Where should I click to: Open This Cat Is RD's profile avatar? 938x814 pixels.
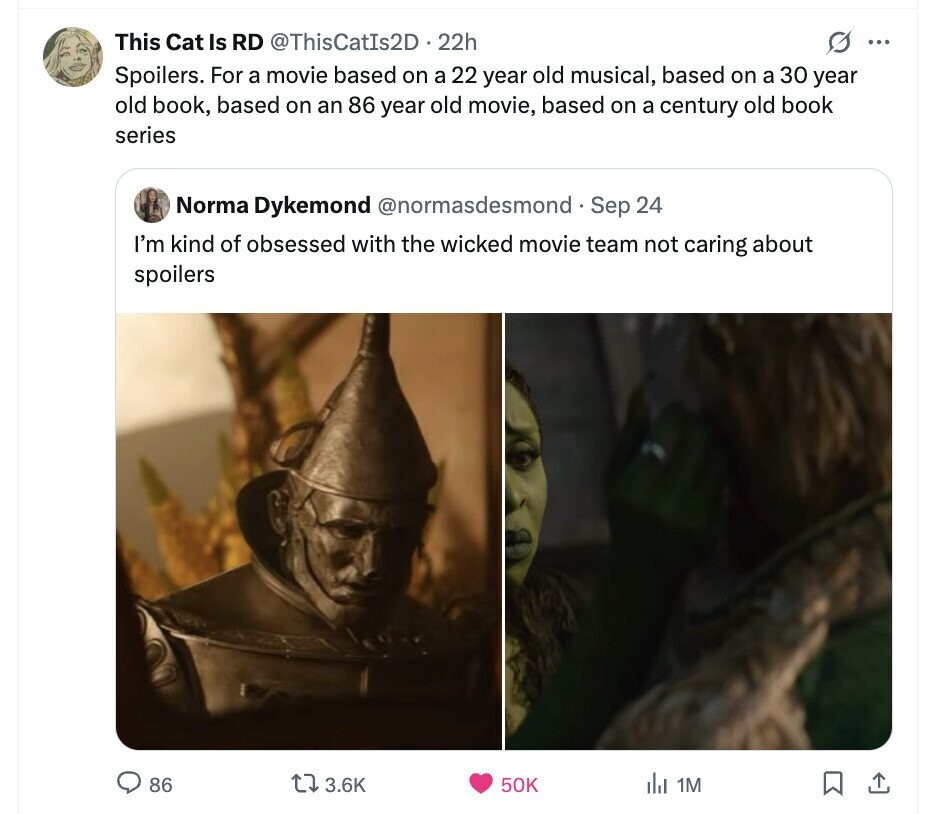73,56
